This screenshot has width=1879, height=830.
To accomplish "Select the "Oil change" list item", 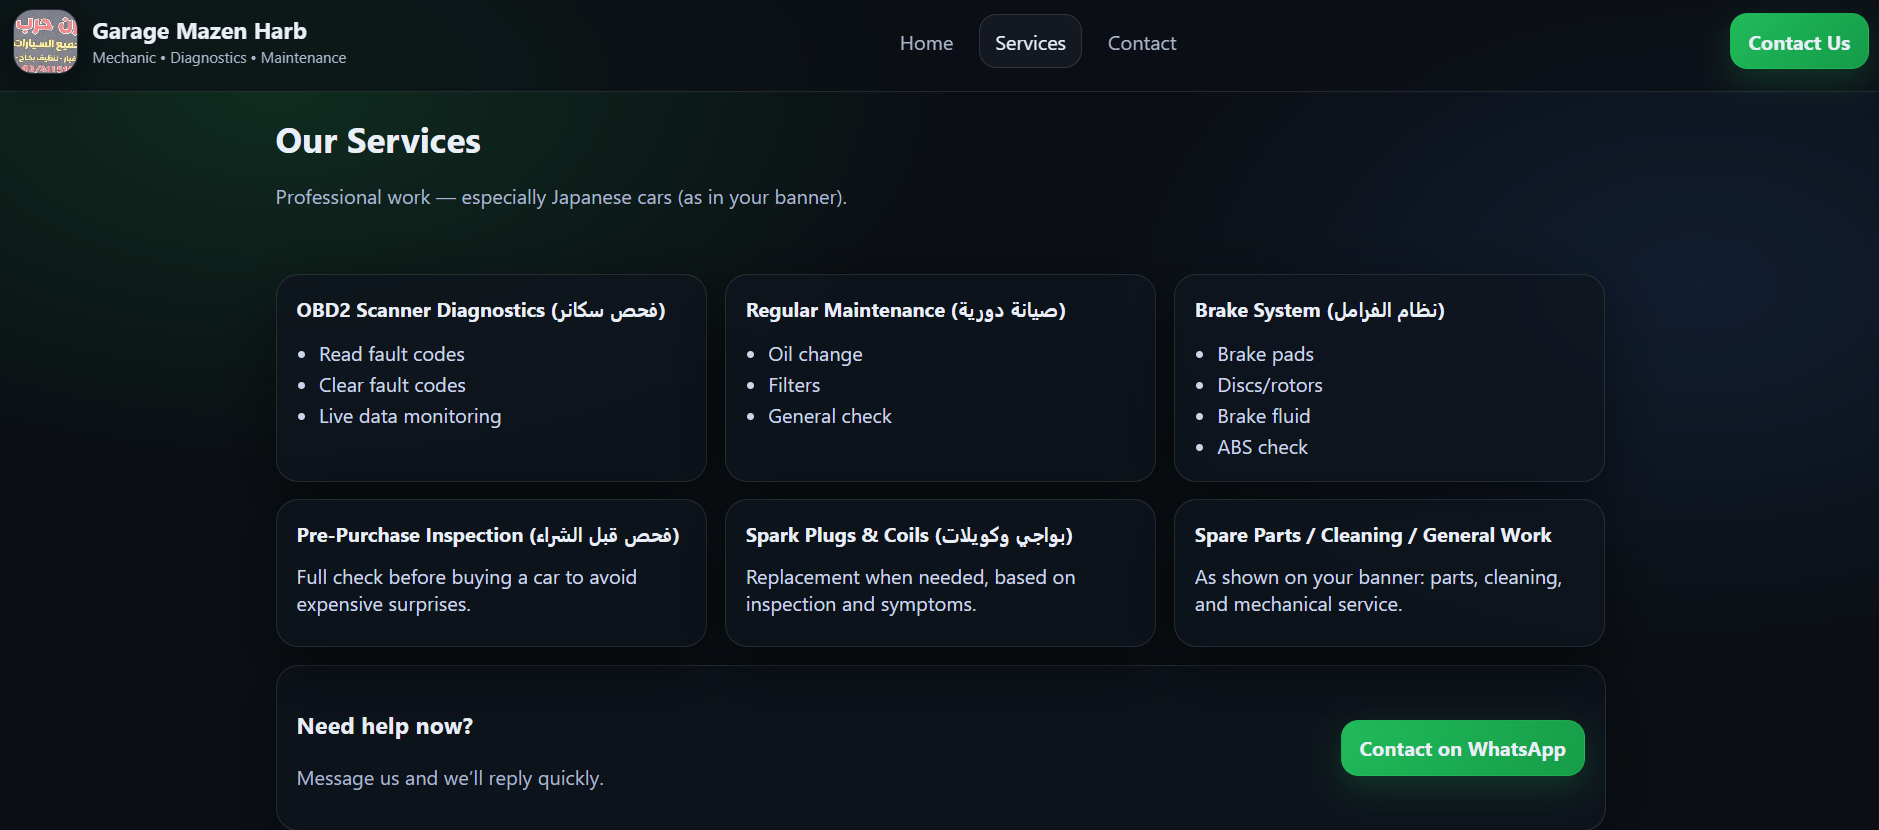I will click(814, 354).
